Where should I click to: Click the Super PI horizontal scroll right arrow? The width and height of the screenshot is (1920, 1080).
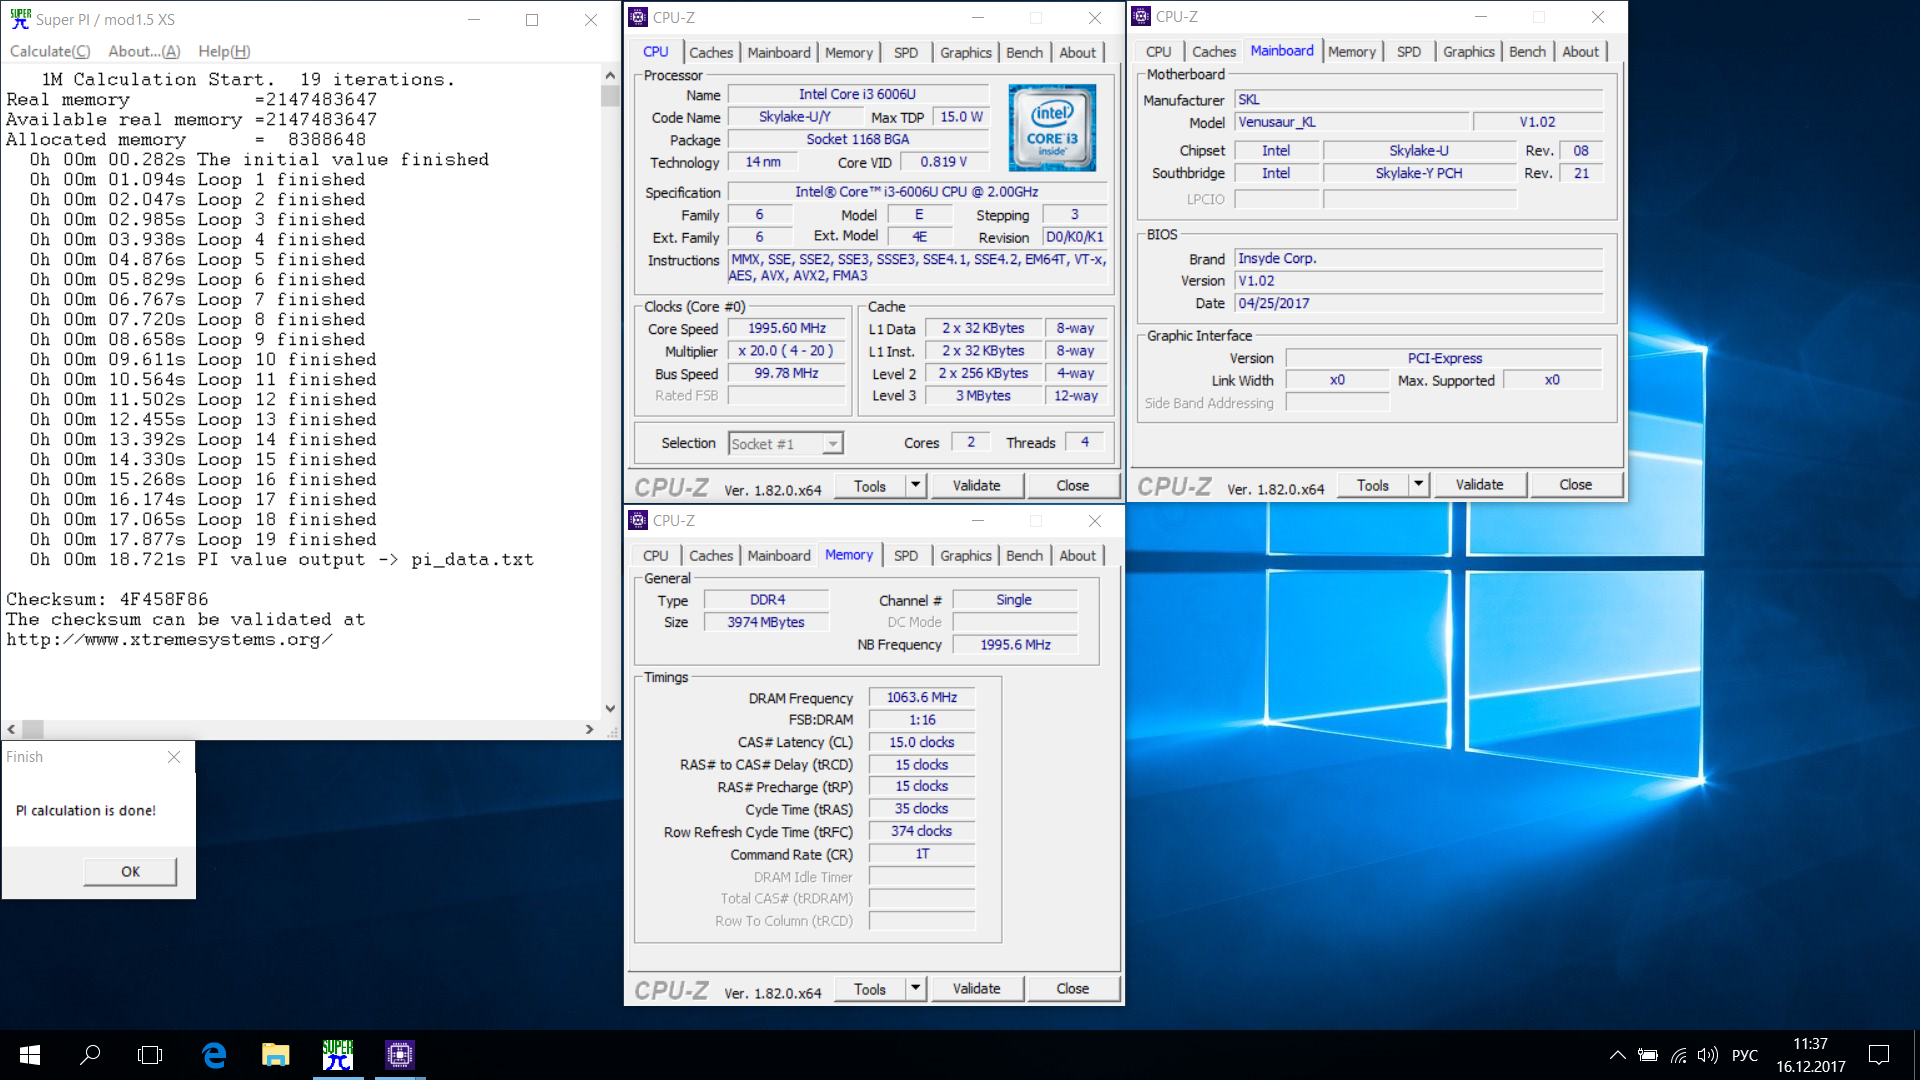pos(590,729)
